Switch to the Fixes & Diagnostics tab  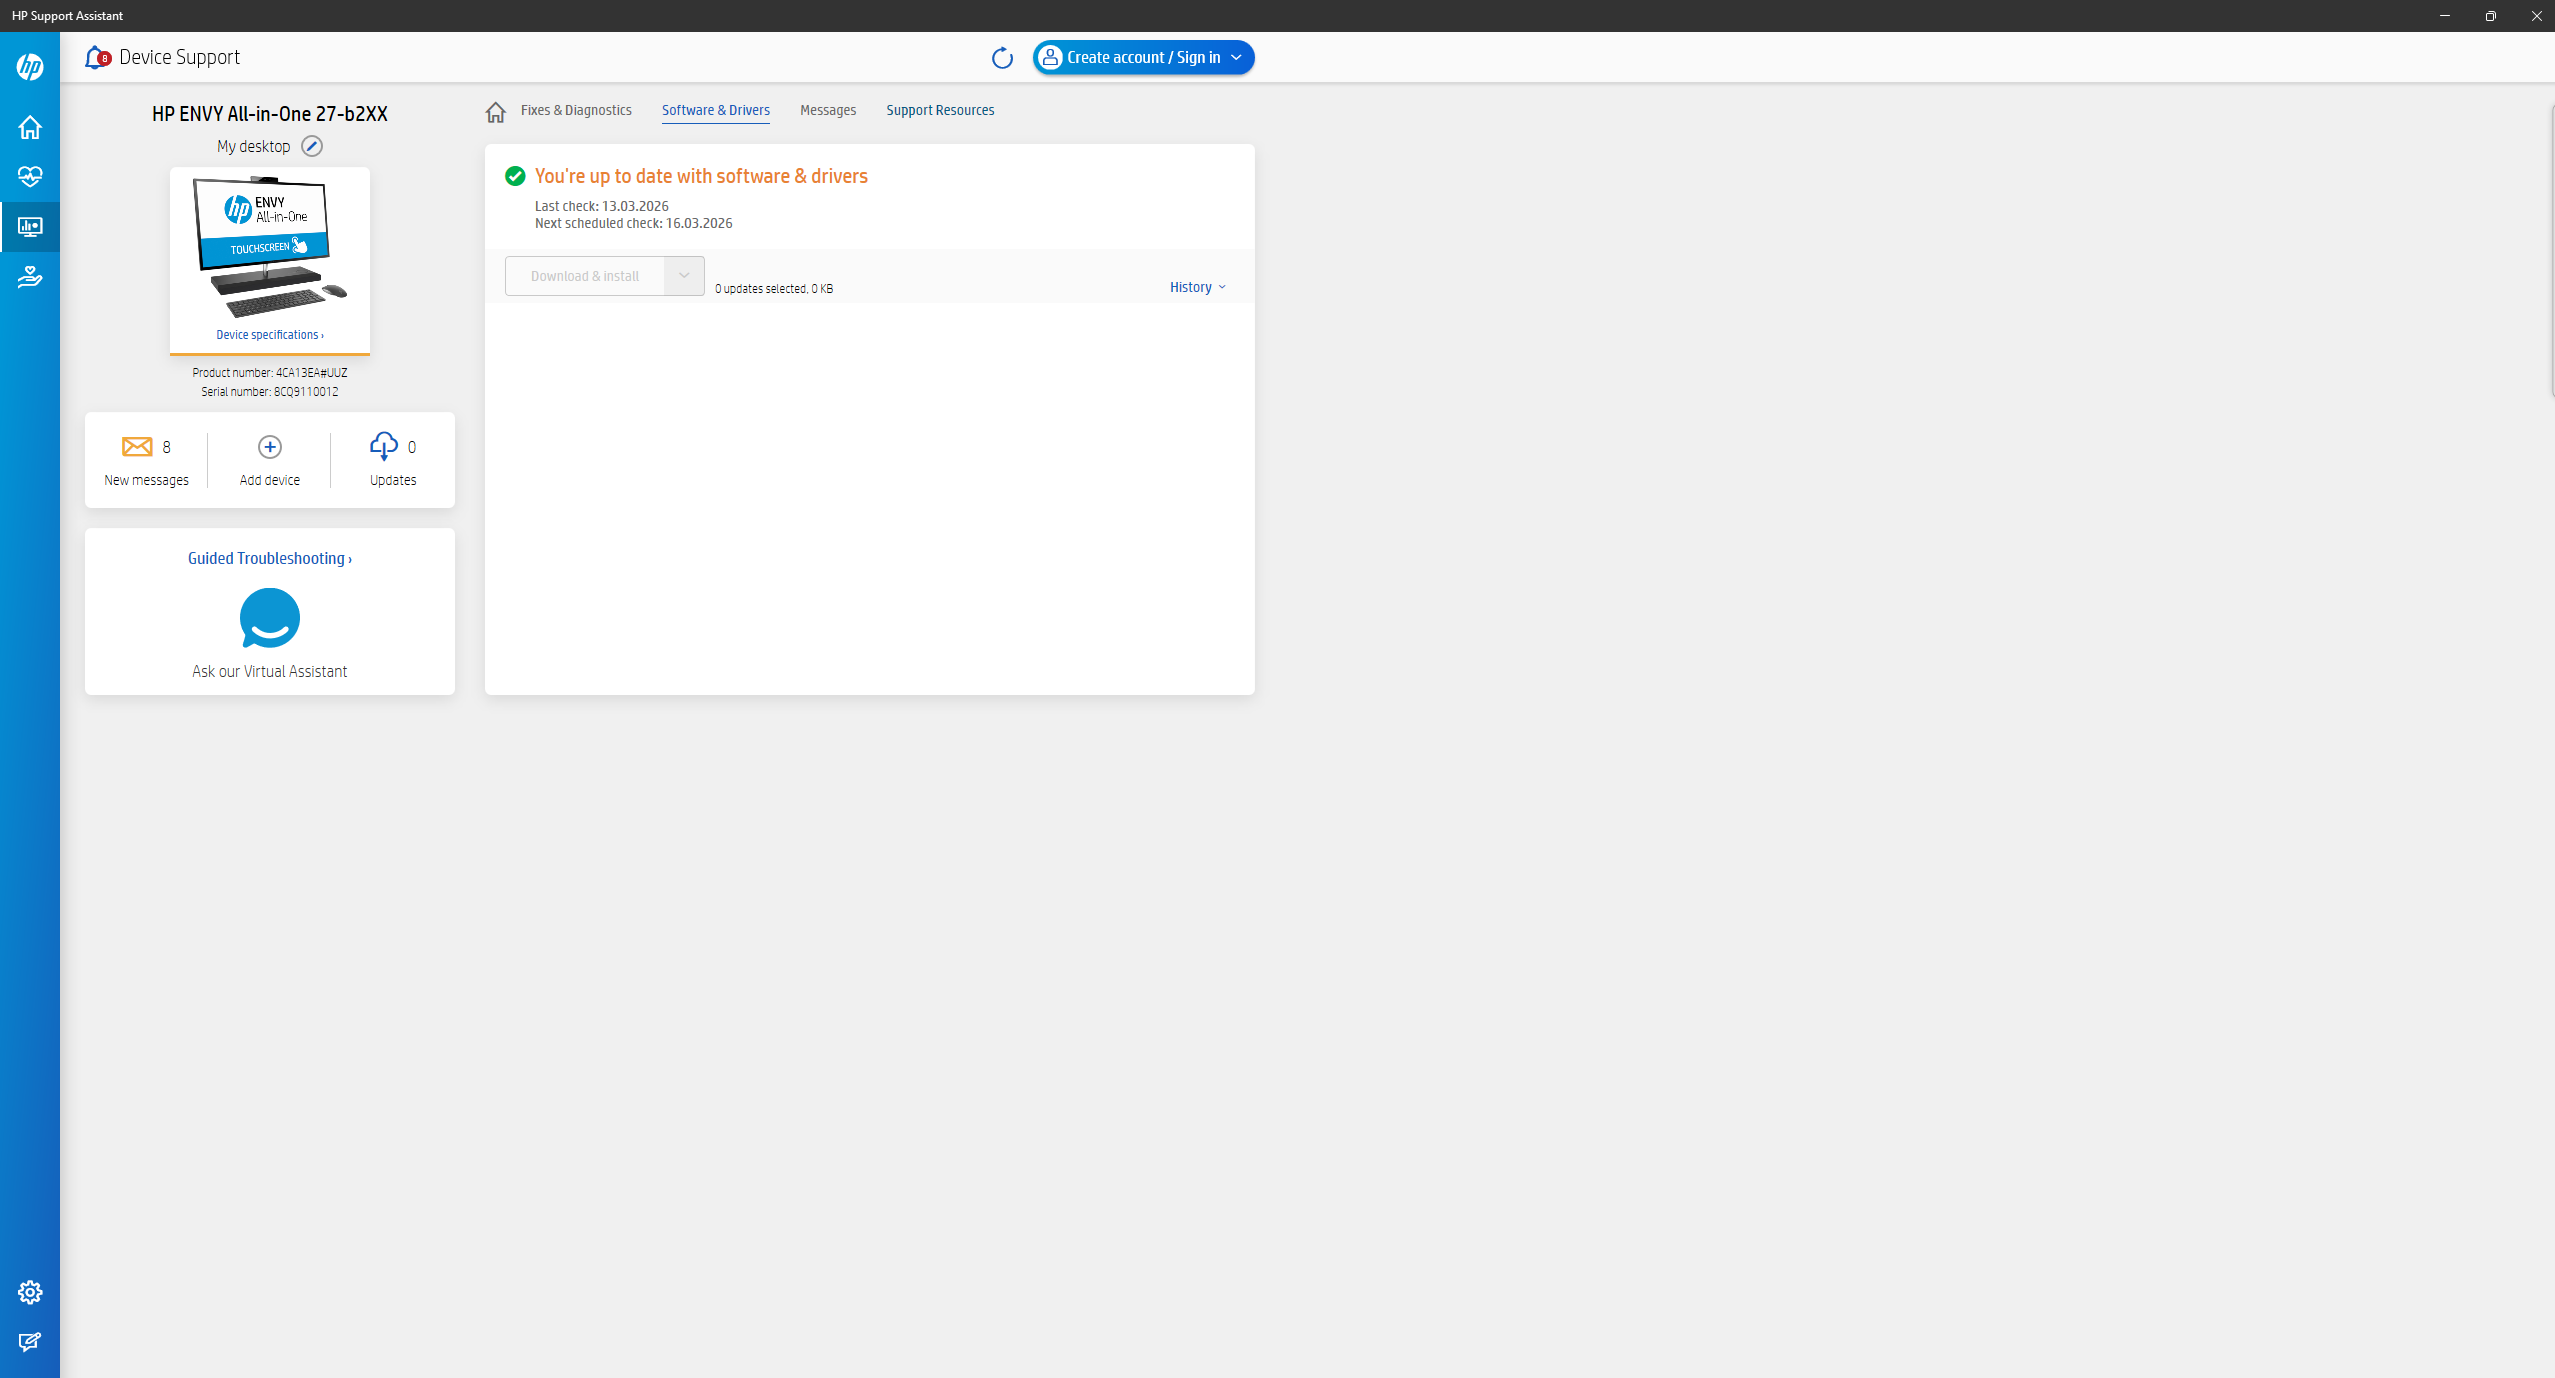576,110
